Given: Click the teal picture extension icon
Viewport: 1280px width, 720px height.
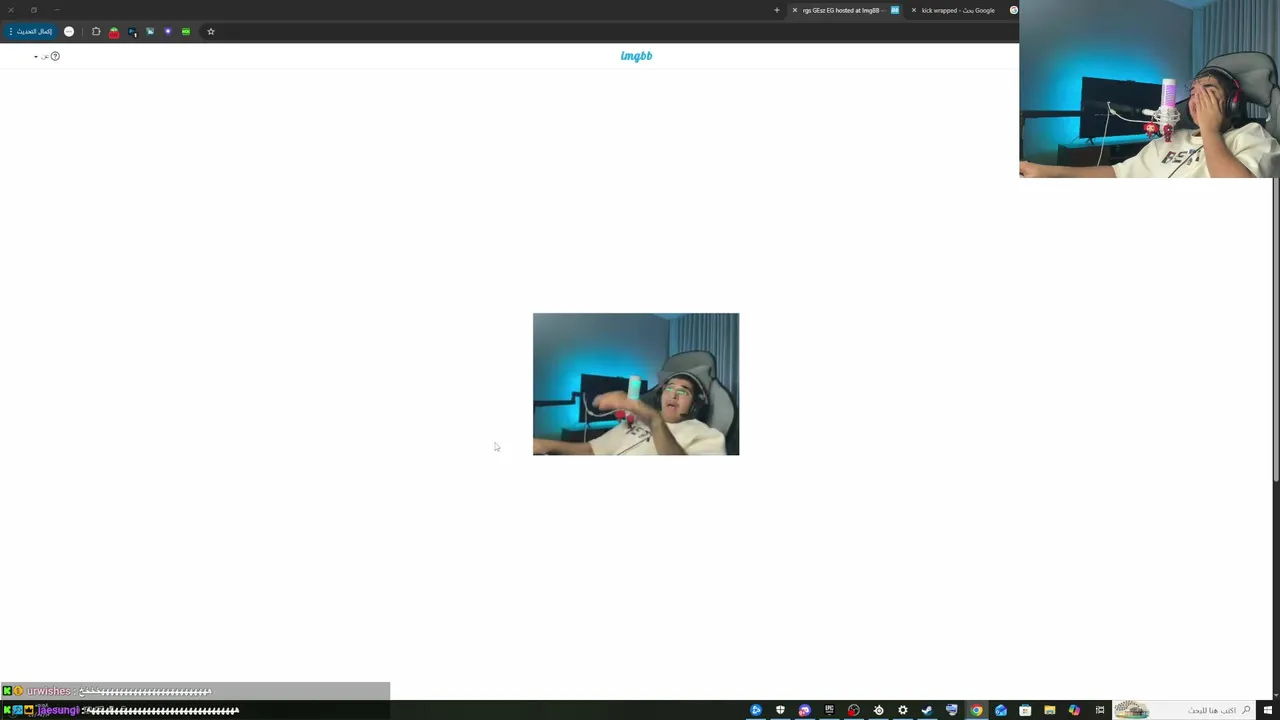Looking at the screenshot, I should (150, 31).
